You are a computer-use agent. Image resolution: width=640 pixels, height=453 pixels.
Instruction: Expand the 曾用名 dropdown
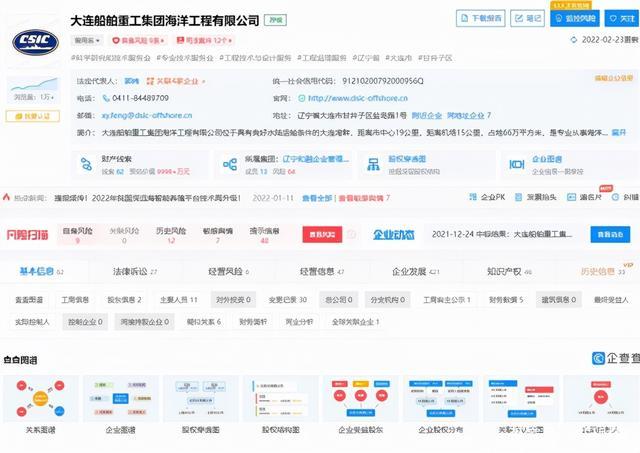pyautogui.click(x=87, y=40)
